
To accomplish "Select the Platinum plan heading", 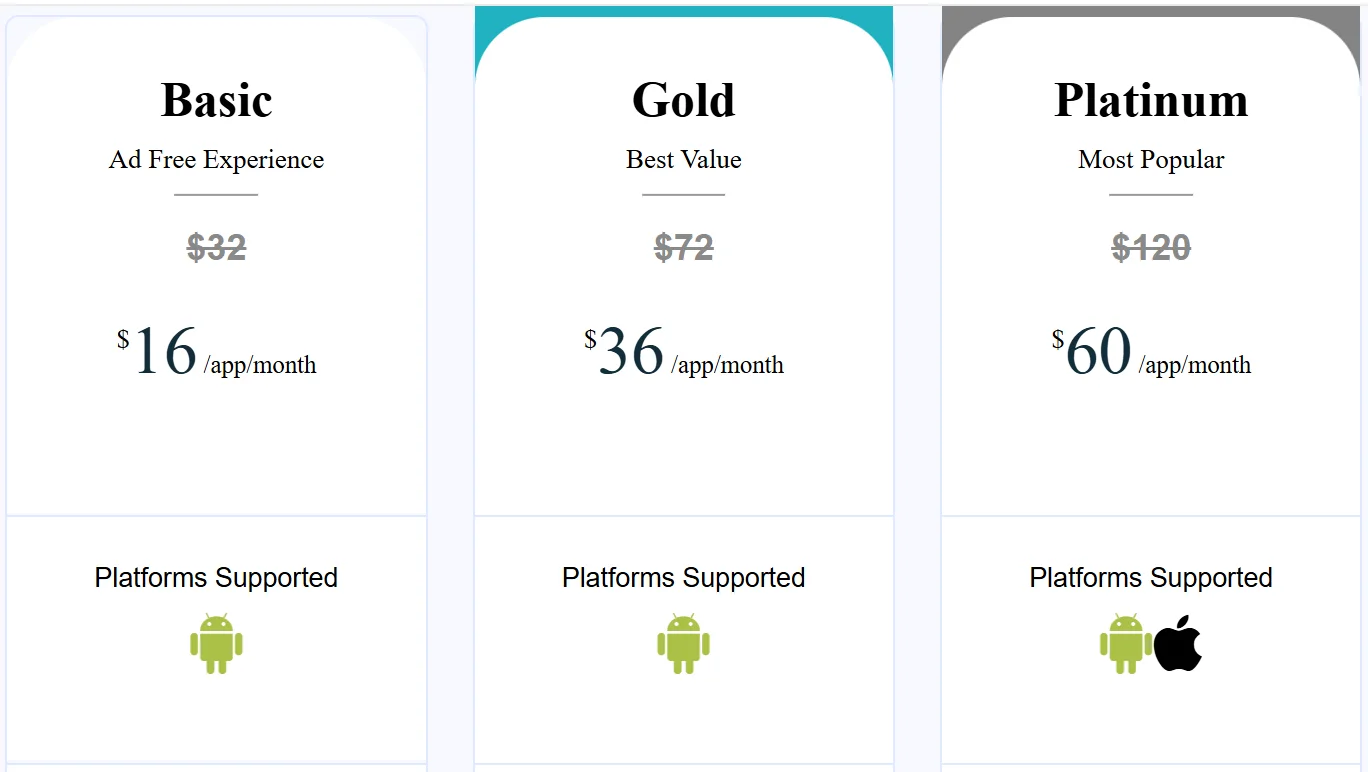I will 1151,100.
